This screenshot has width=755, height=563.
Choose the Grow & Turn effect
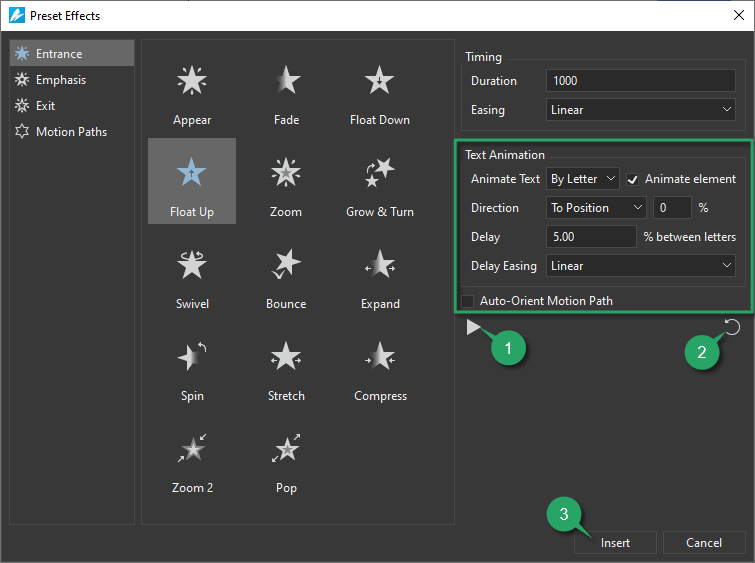380,174
